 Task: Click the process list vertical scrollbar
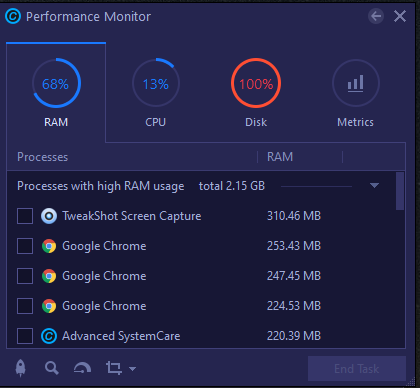(x=400, y=191)
